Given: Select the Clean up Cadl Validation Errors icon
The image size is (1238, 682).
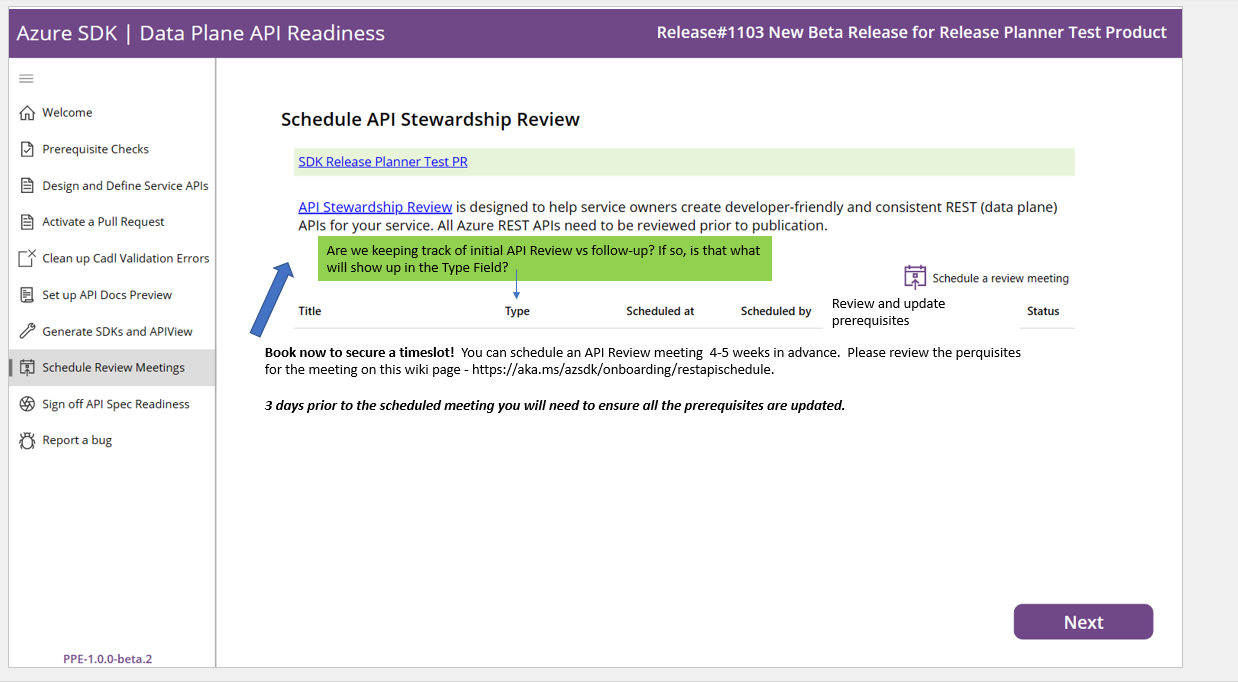Looking at the screenshot, I should pos(28,257).
